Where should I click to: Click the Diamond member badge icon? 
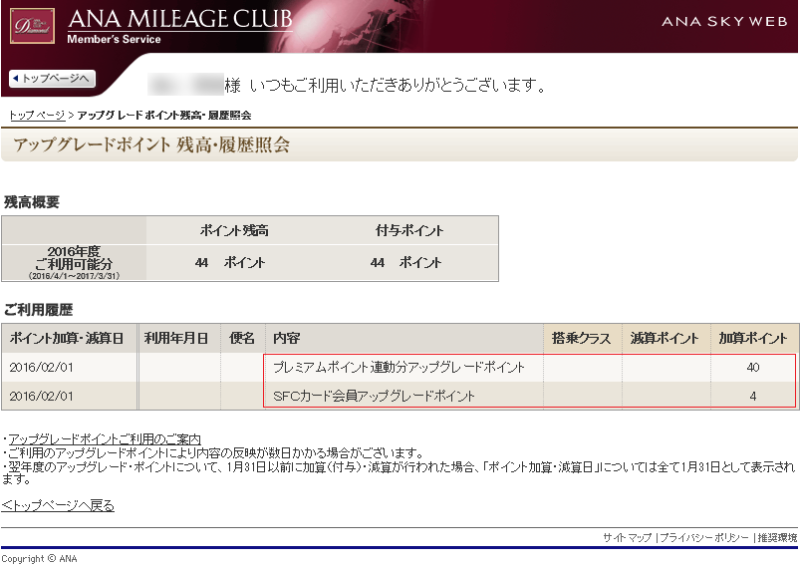(32, 26)
